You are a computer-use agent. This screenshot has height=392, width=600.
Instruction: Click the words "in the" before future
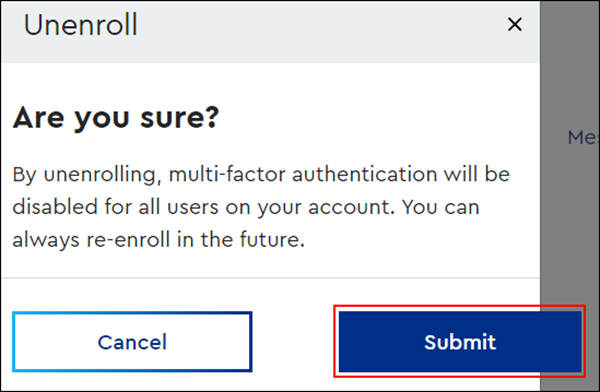[x=205, y=240]
